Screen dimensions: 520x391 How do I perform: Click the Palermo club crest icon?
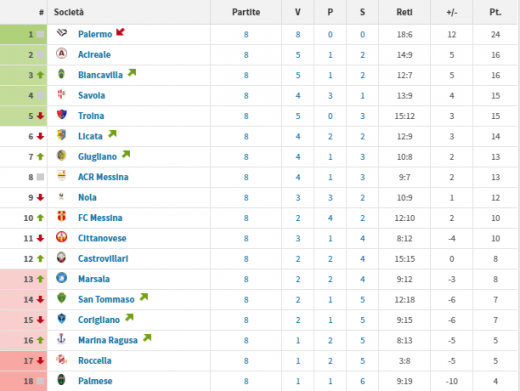62,33
